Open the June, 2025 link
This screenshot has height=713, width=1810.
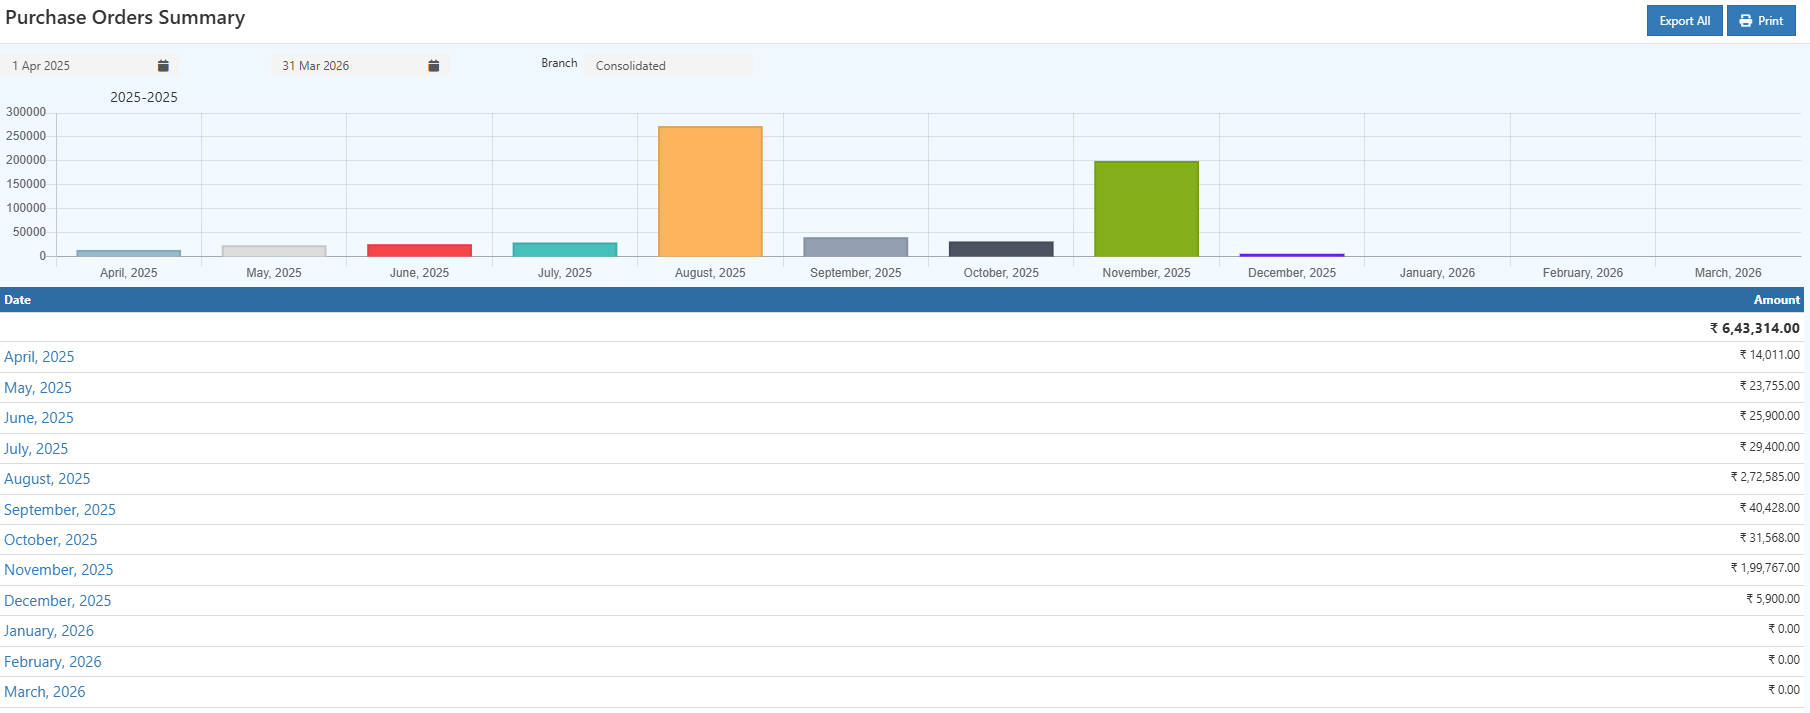[39, 418]
